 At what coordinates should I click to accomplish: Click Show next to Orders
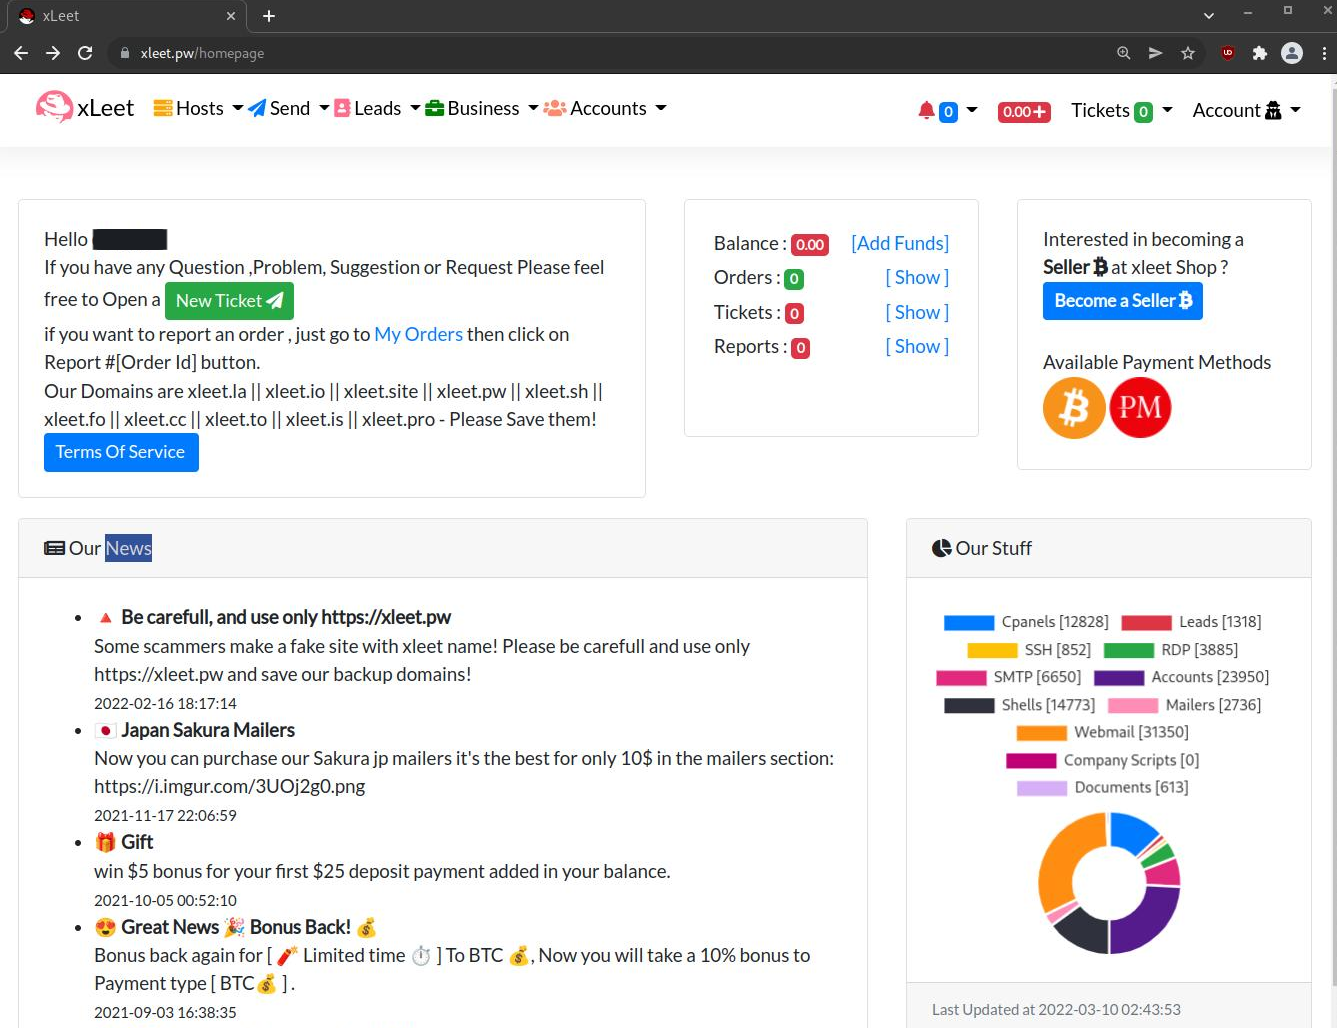pyautogui.click(x=917, y=278)
